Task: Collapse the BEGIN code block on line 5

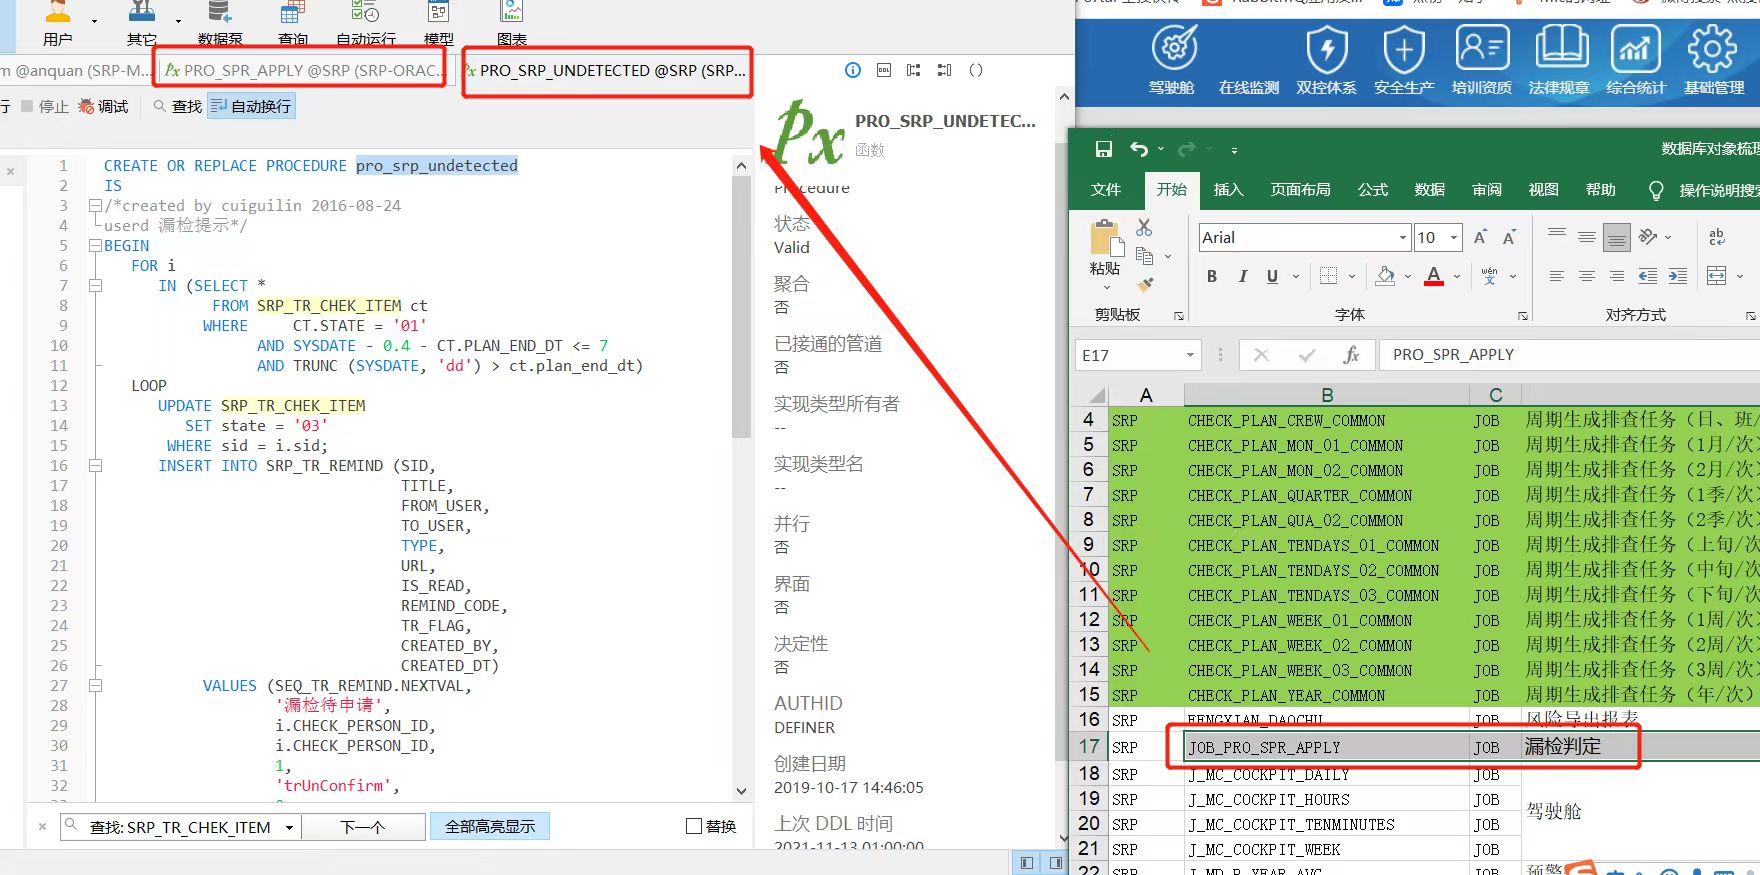Action: (95, 245)
